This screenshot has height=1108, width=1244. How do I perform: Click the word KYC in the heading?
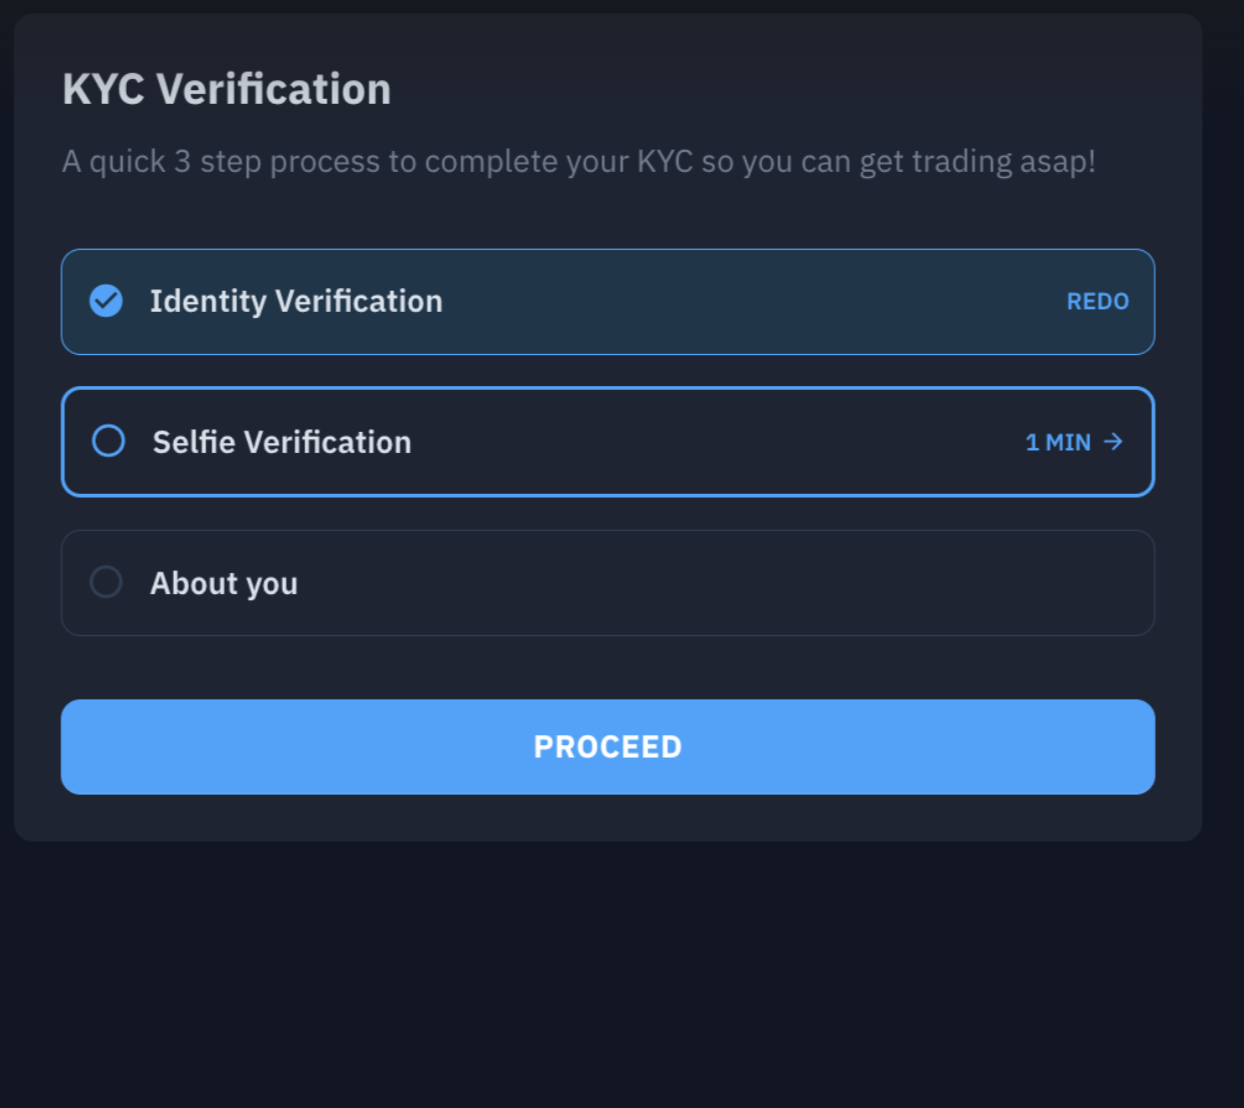pyautogui.click(x=103, y=89)
